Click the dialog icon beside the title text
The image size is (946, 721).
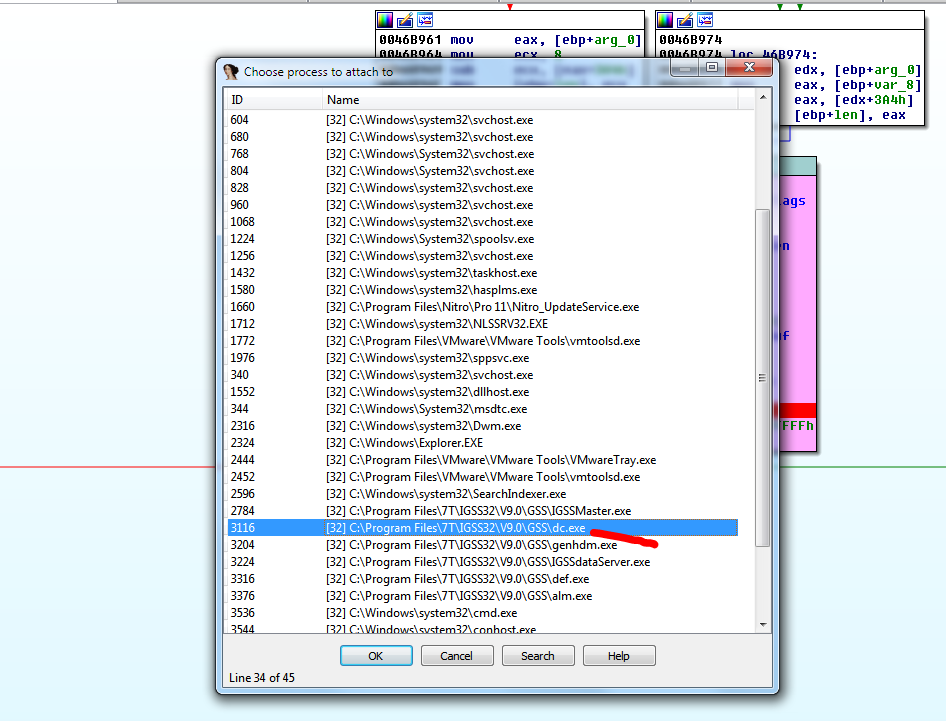coord(231,72)
